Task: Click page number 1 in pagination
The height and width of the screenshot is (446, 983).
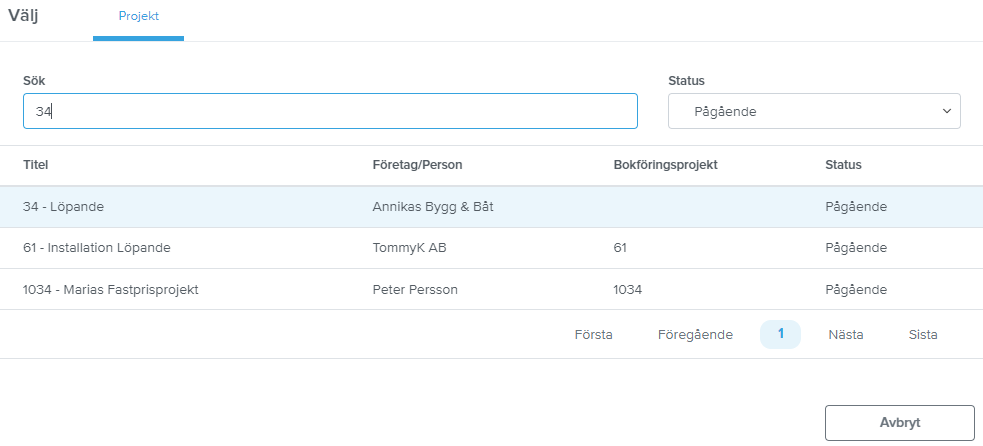Action: tap(781, 334)
